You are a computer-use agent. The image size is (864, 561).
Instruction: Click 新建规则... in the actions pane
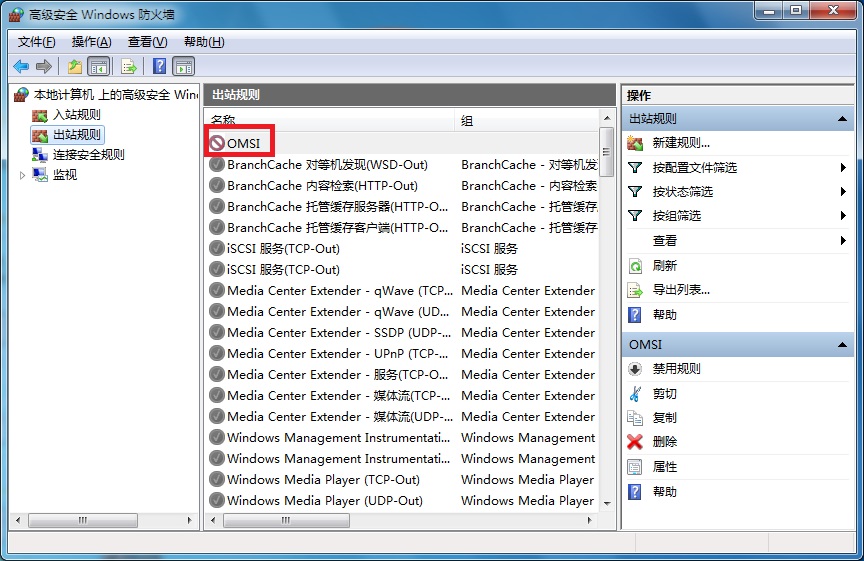pyautogui.click(x=681, y=143)
